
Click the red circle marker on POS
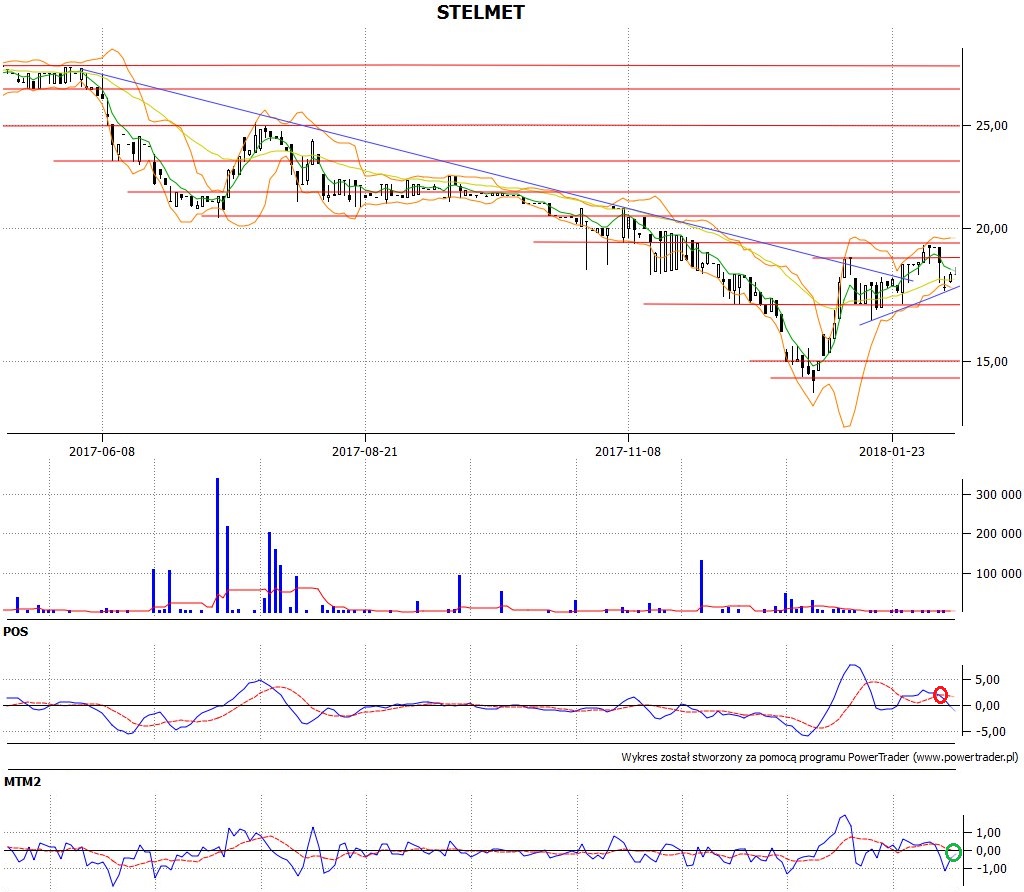(x=940, y=695)
